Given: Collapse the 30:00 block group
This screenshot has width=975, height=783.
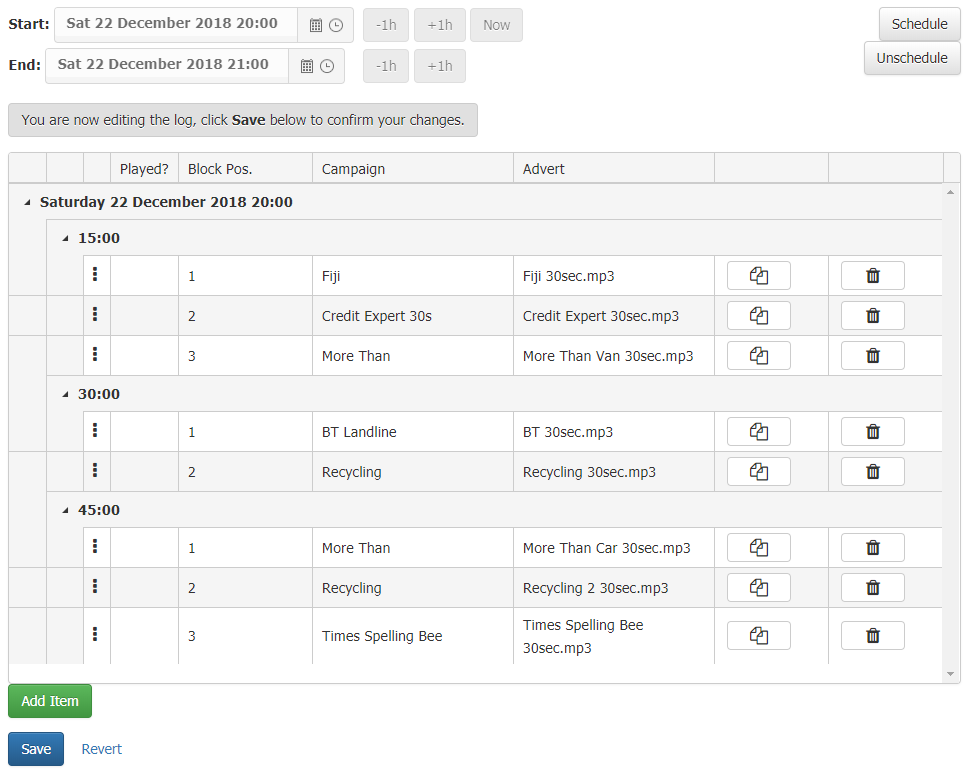Looking at the screenshot, I should pyautogui.click(x=65, y=395).
